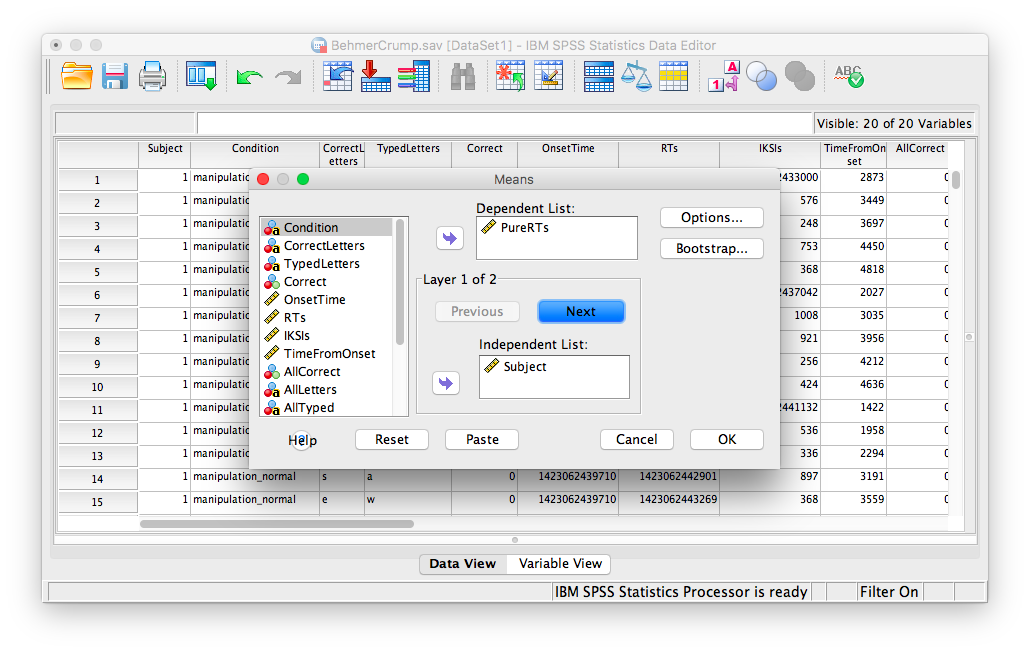Click vertical scrollbar of data grid
Image resolution: width=1030 pixels, height=653 pixels.
point(956,179)
